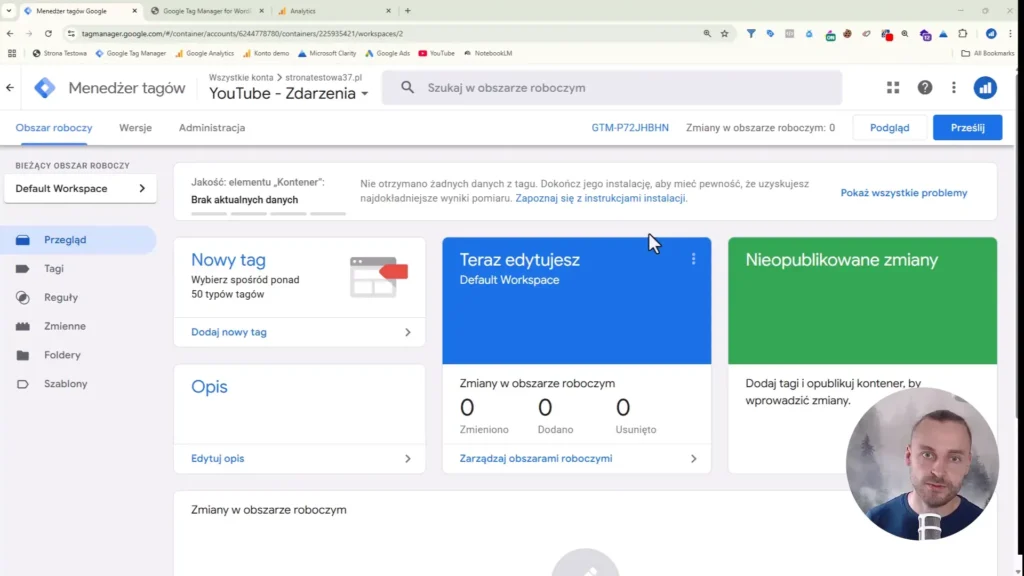Expand Default Workspace selector chevron

coord(142,188)
